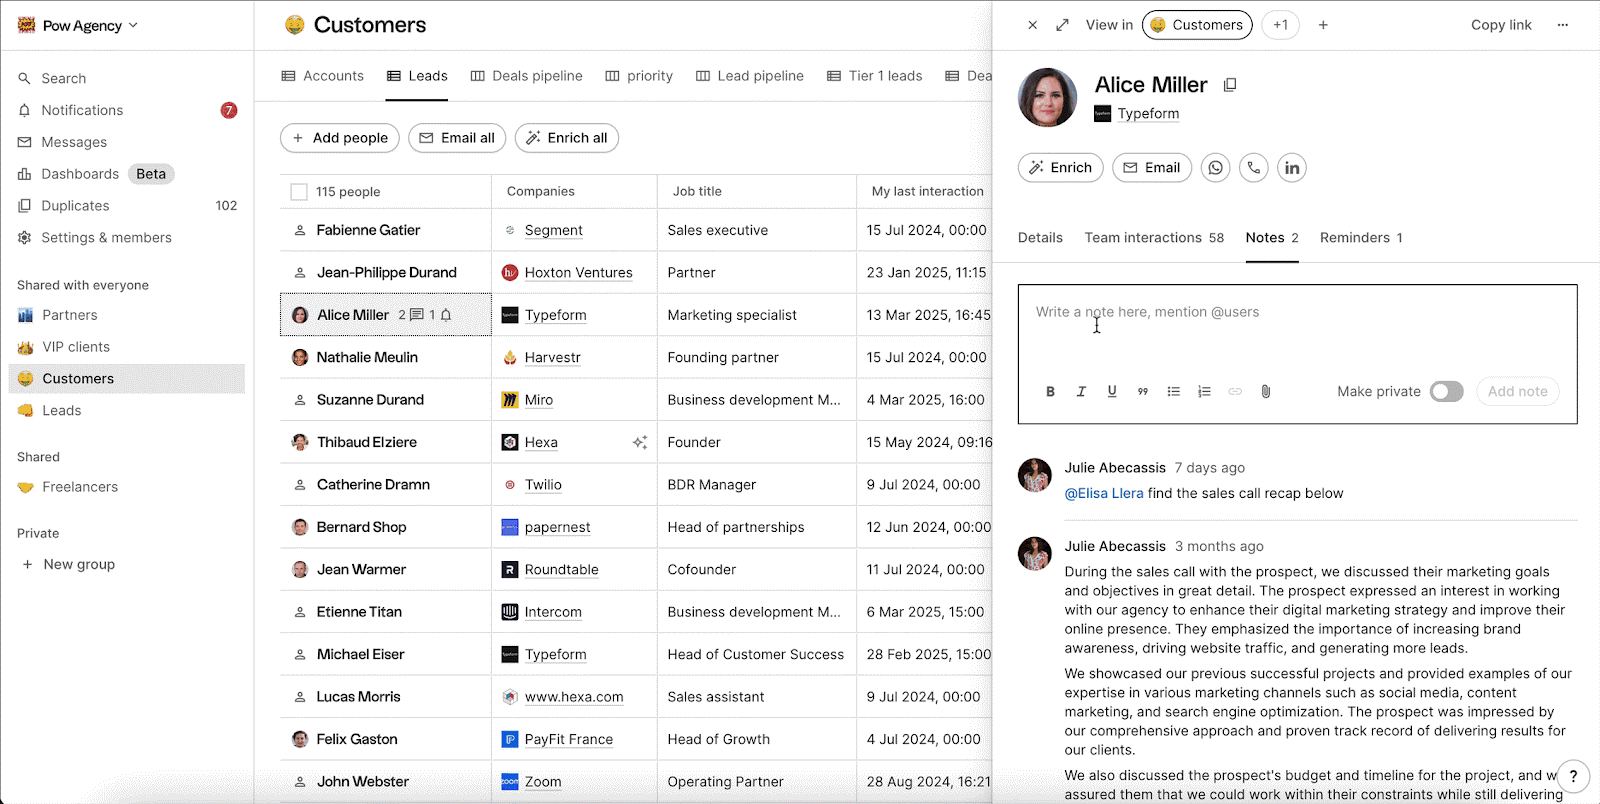
Task: Apply italic formatting in note editor
Action: tap(1081, 392)
